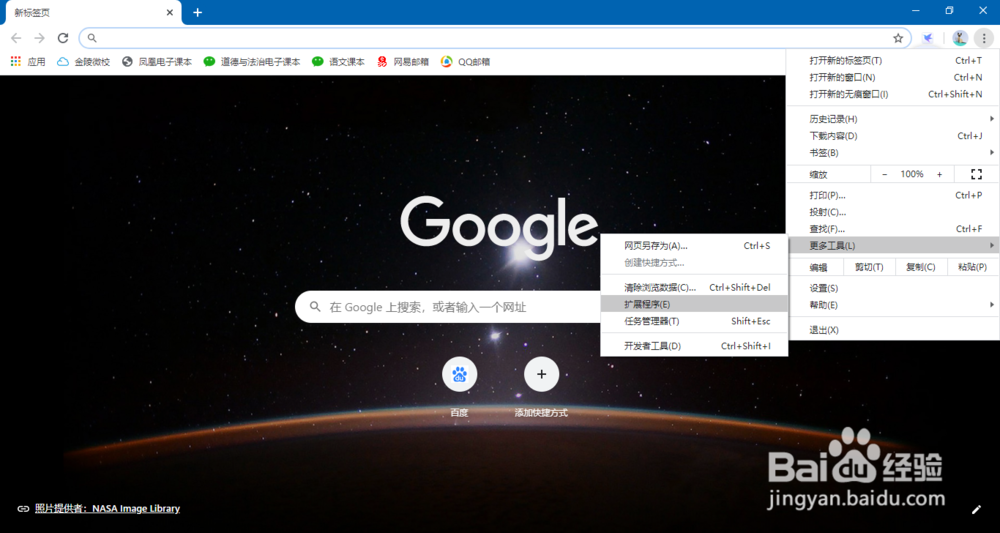Open 设置(S) from the menu
Screen dimensions: 1000x533
[893, 288]
